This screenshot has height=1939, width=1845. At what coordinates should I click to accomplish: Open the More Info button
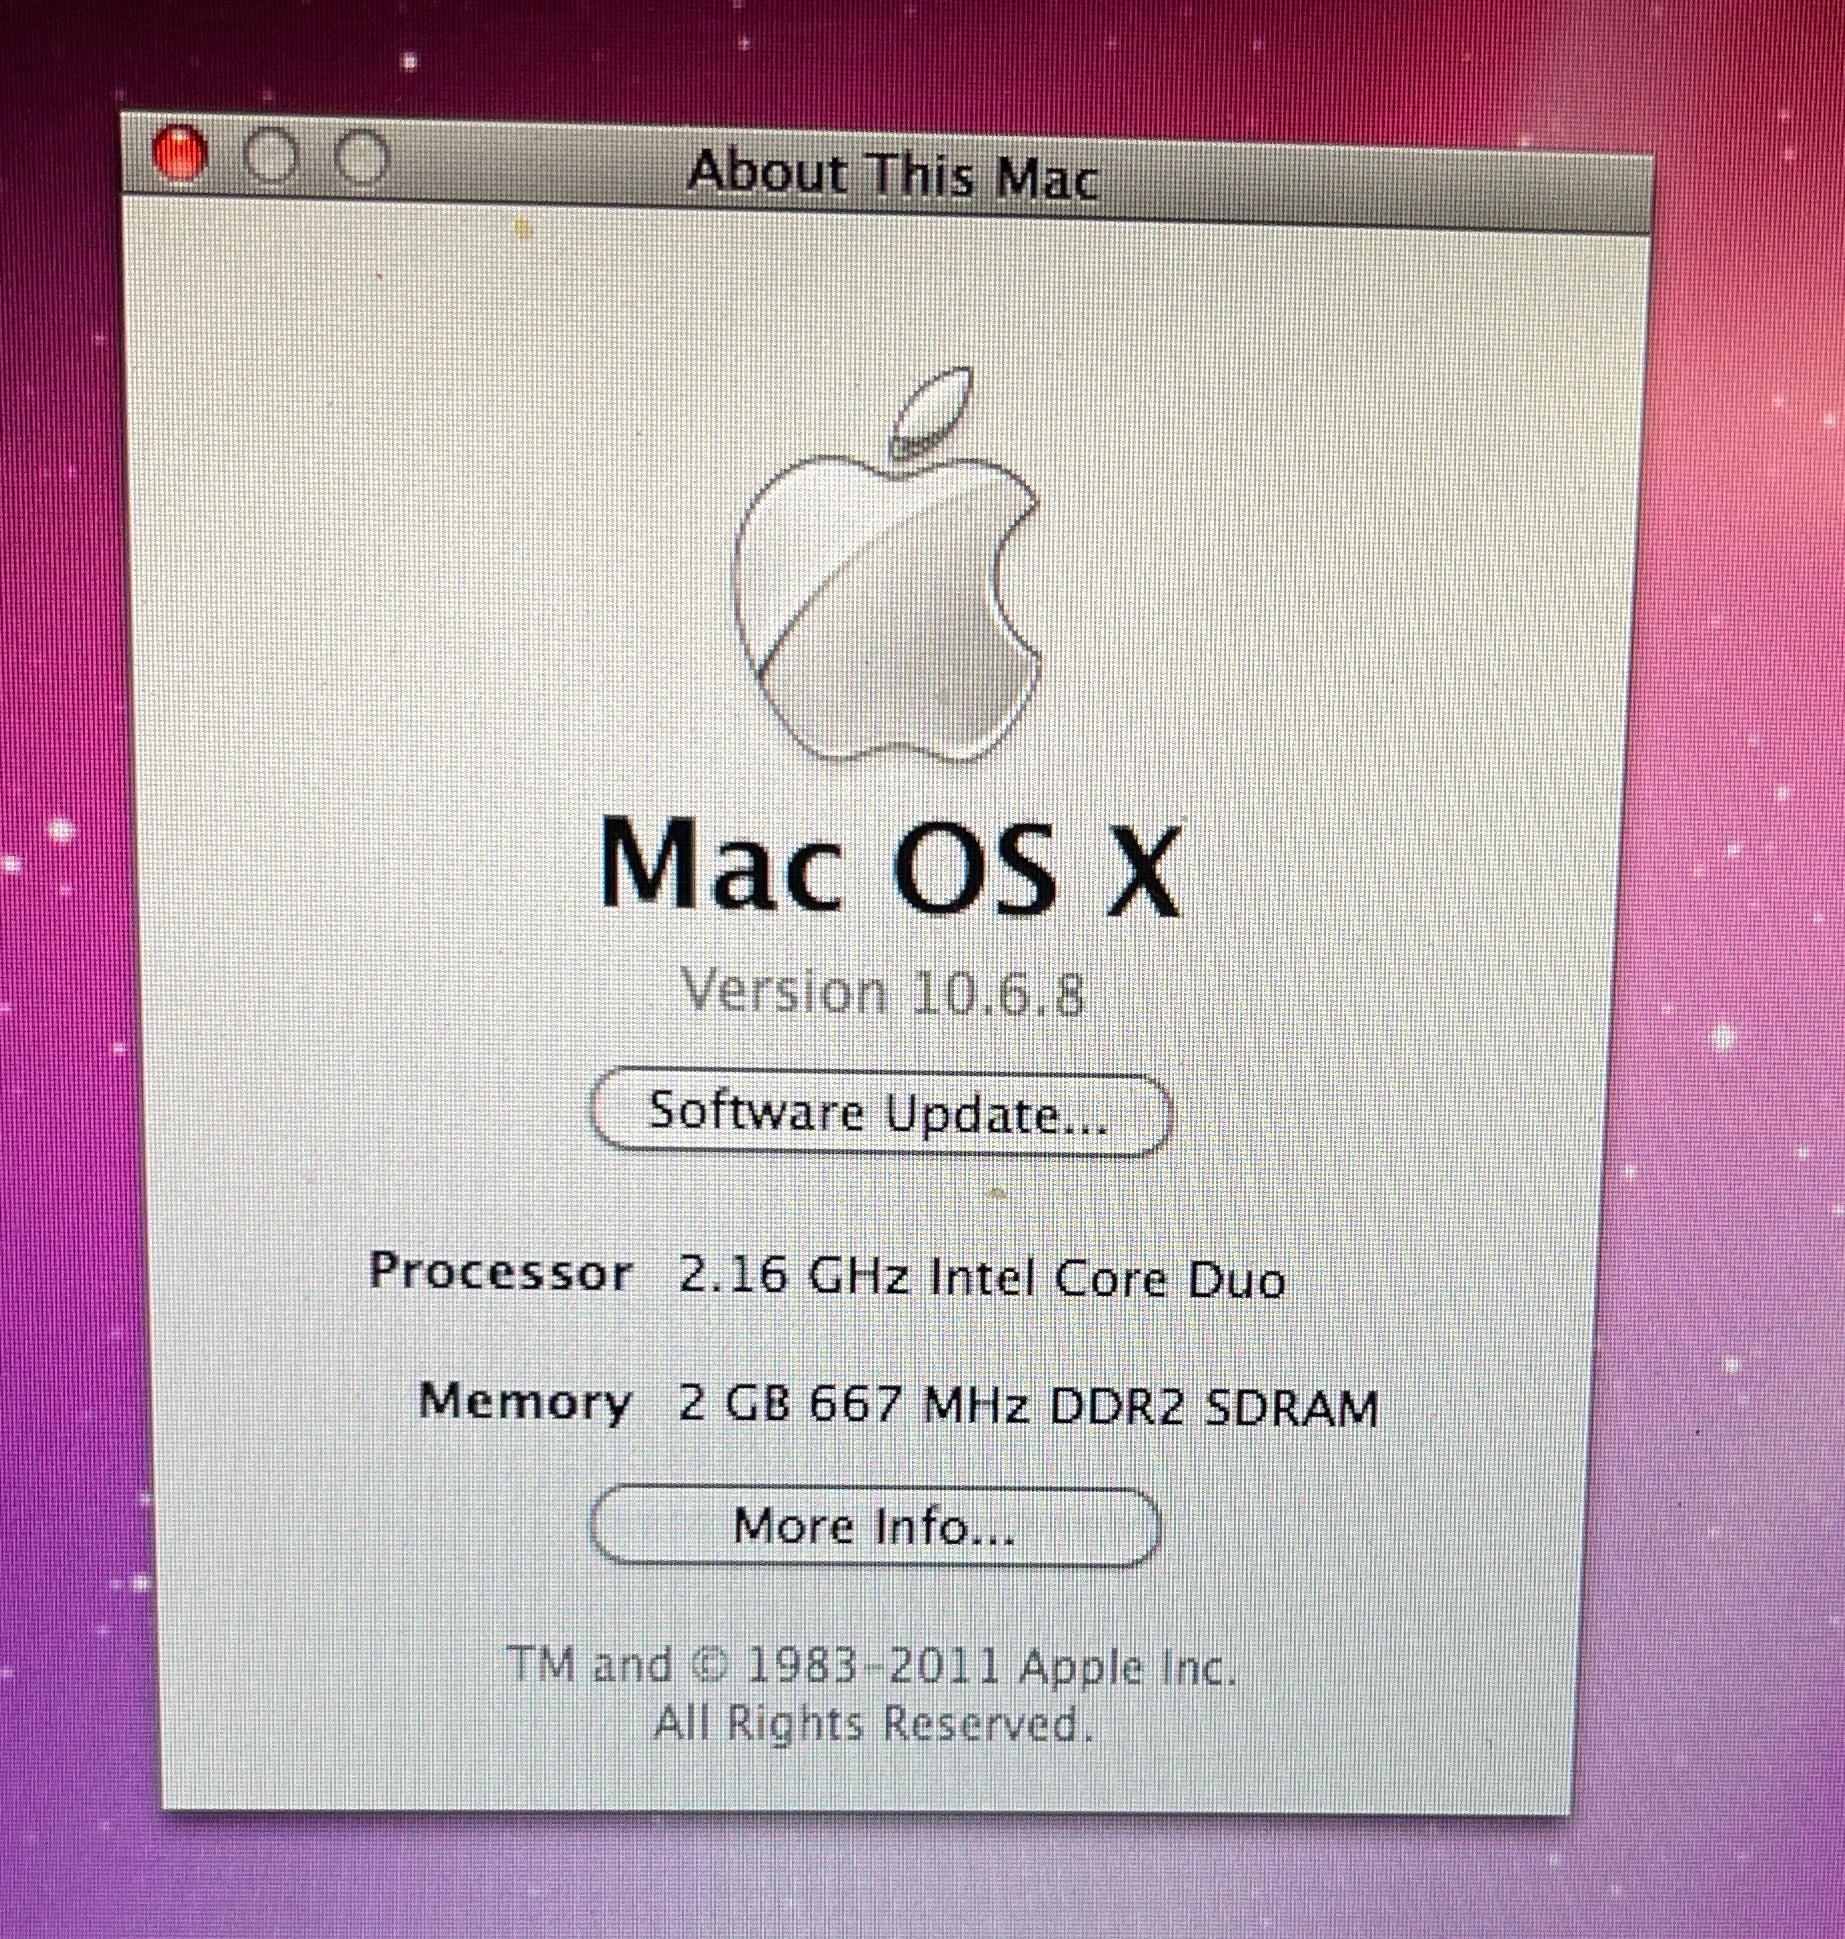(876, 1527)
